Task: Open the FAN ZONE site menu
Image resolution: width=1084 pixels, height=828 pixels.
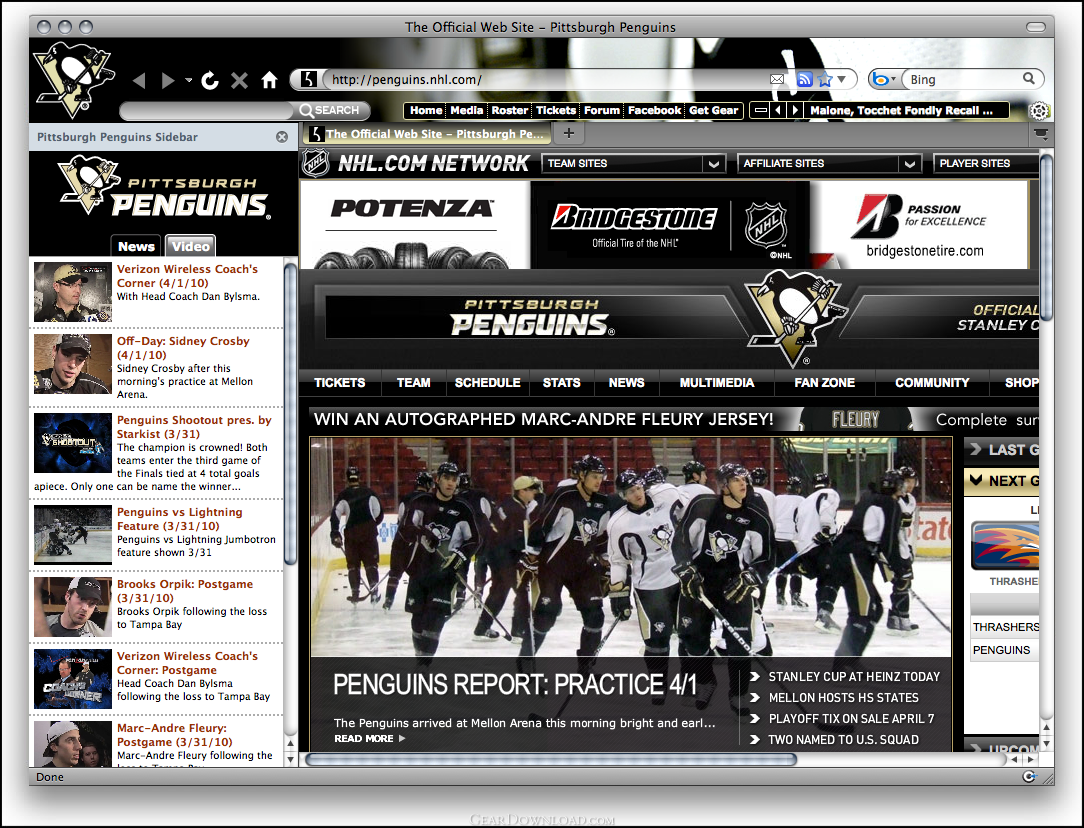Action: 825,383
